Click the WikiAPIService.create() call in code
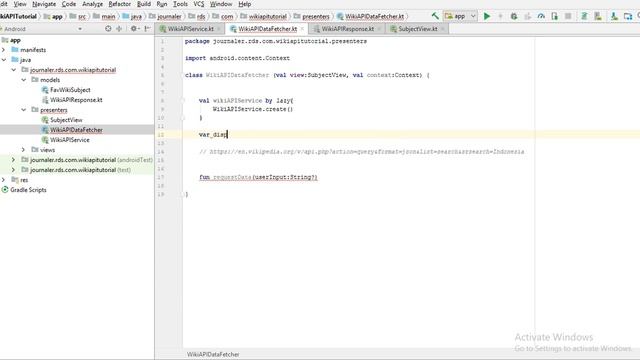The image size is (640, 360). [x=253, y=109]
